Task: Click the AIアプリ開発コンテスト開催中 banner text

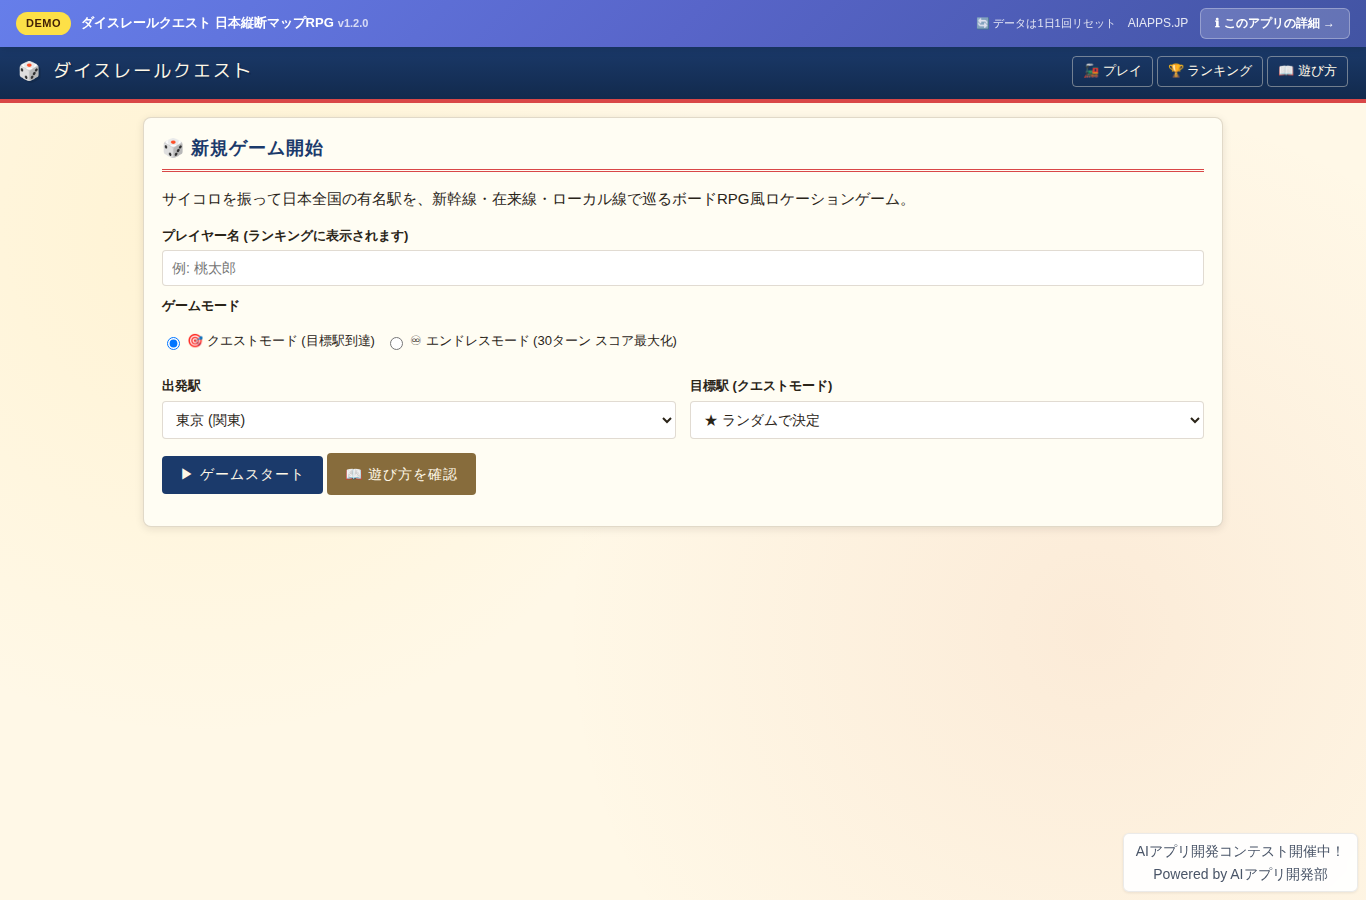Action: 1240,851
